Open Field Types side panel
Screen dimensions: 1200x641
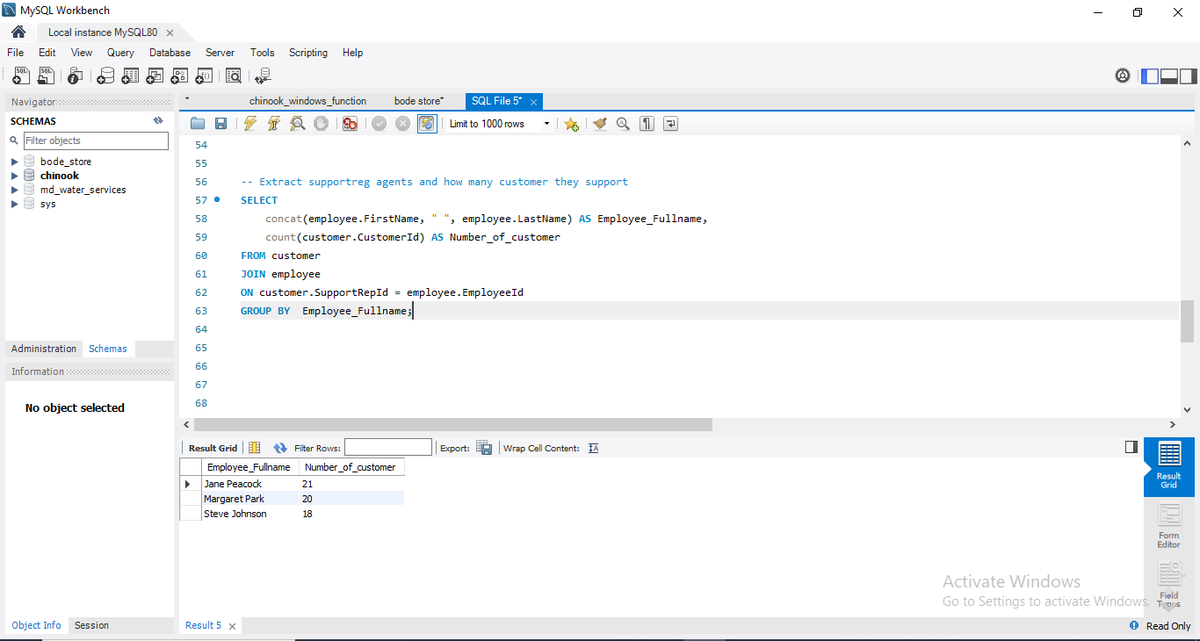tap(1168, 583)
